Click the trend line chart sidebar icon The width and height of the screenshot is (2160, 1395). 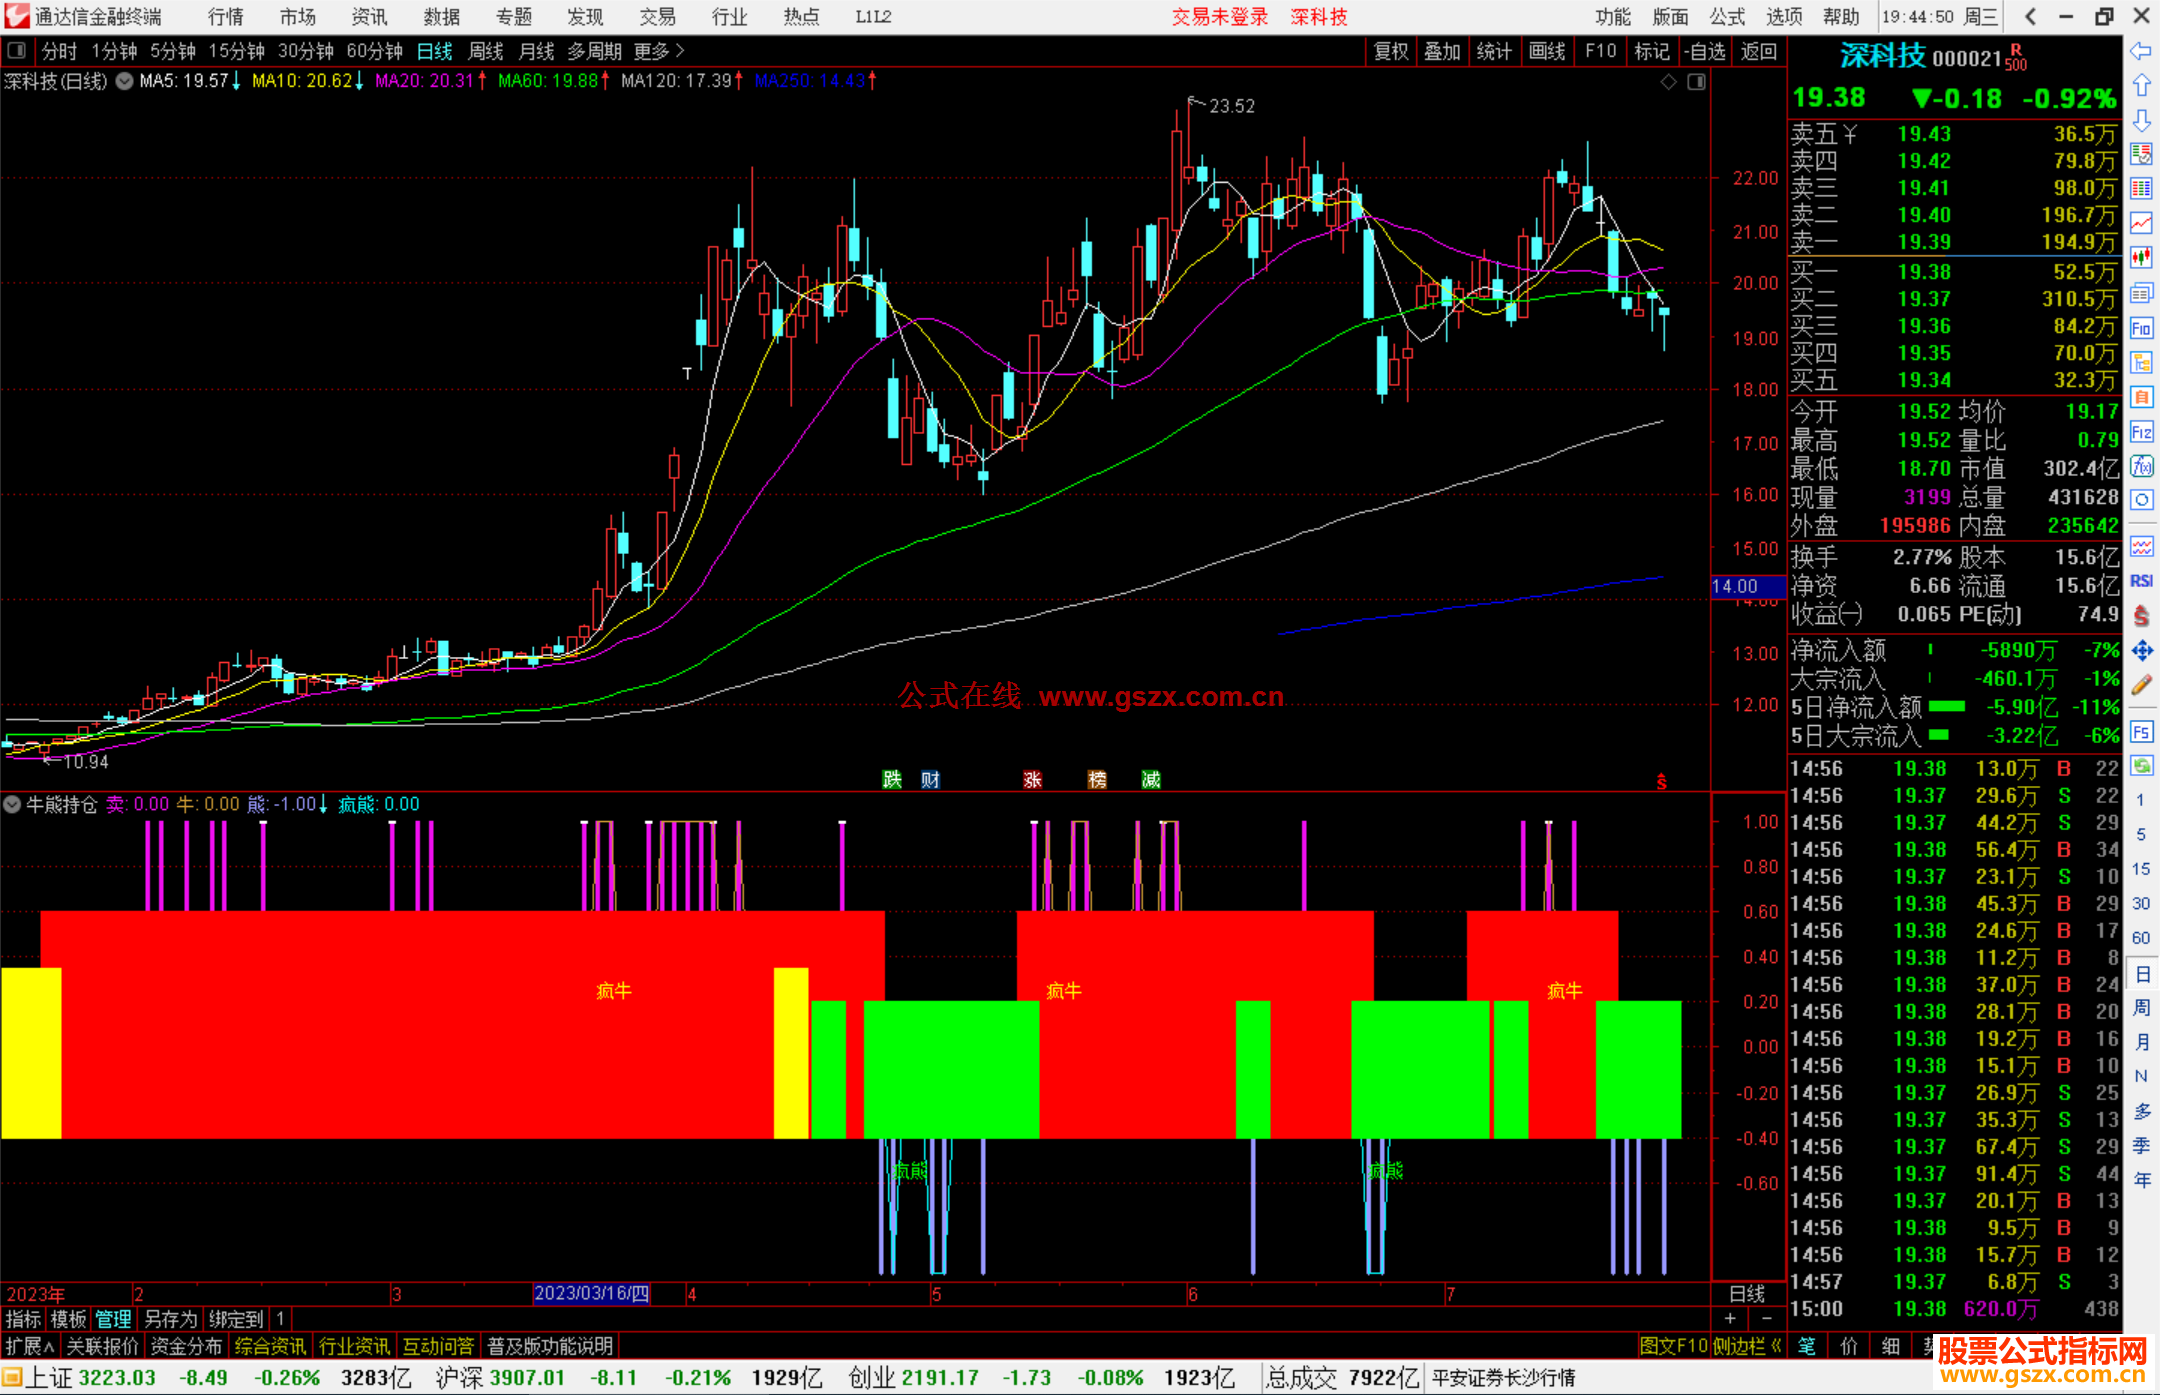coord(2141,222)
